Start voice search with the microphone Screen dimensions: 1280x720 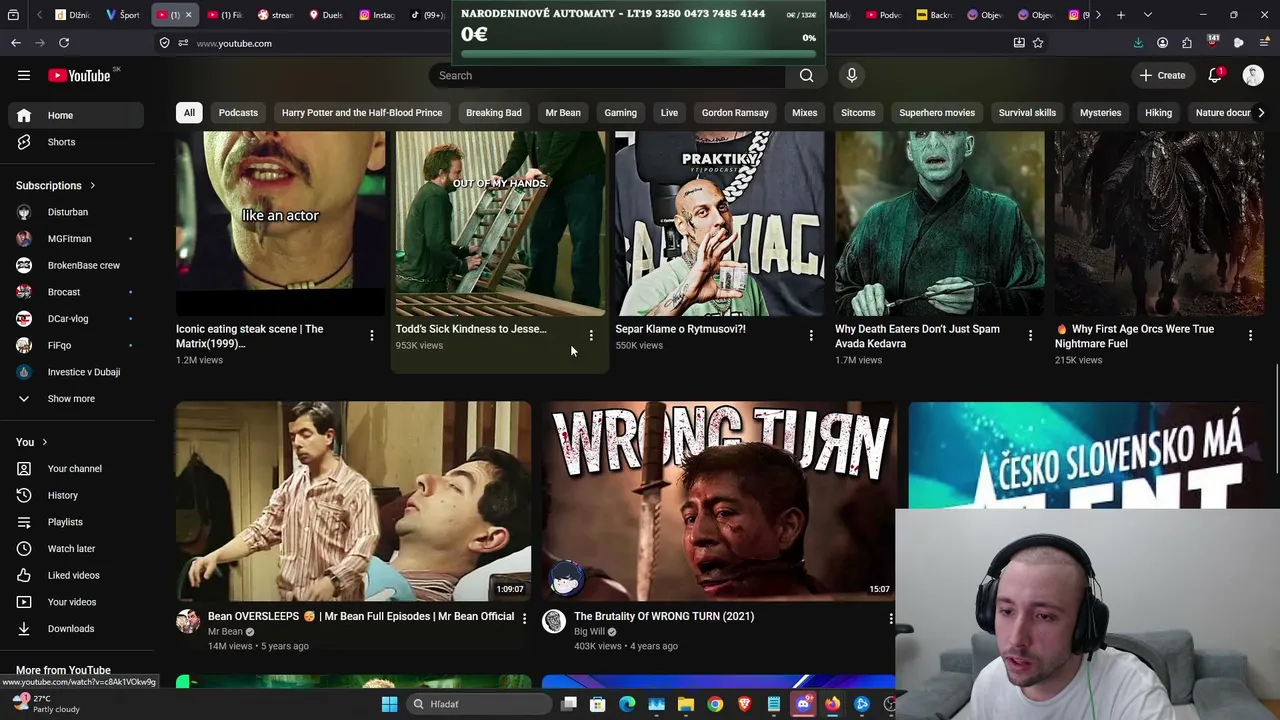(x=852, y=75)
